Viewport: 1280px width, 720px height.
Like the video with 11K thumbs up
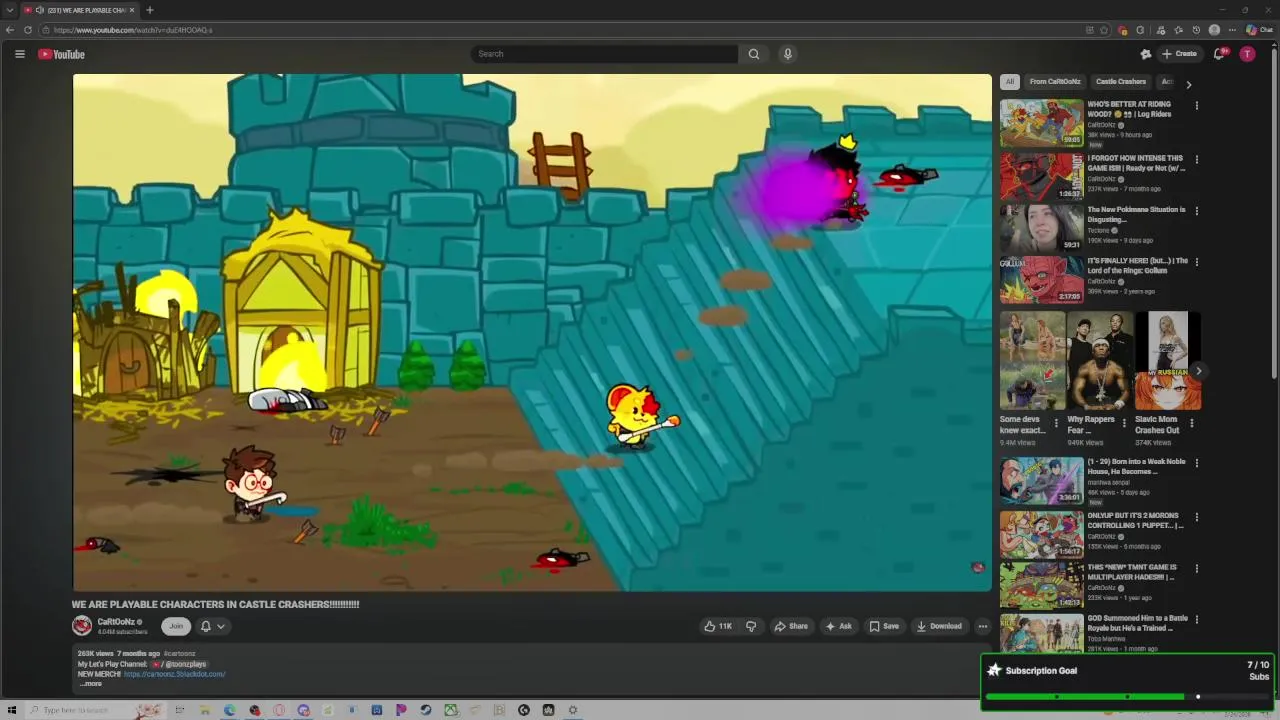(x=718, y=626)
